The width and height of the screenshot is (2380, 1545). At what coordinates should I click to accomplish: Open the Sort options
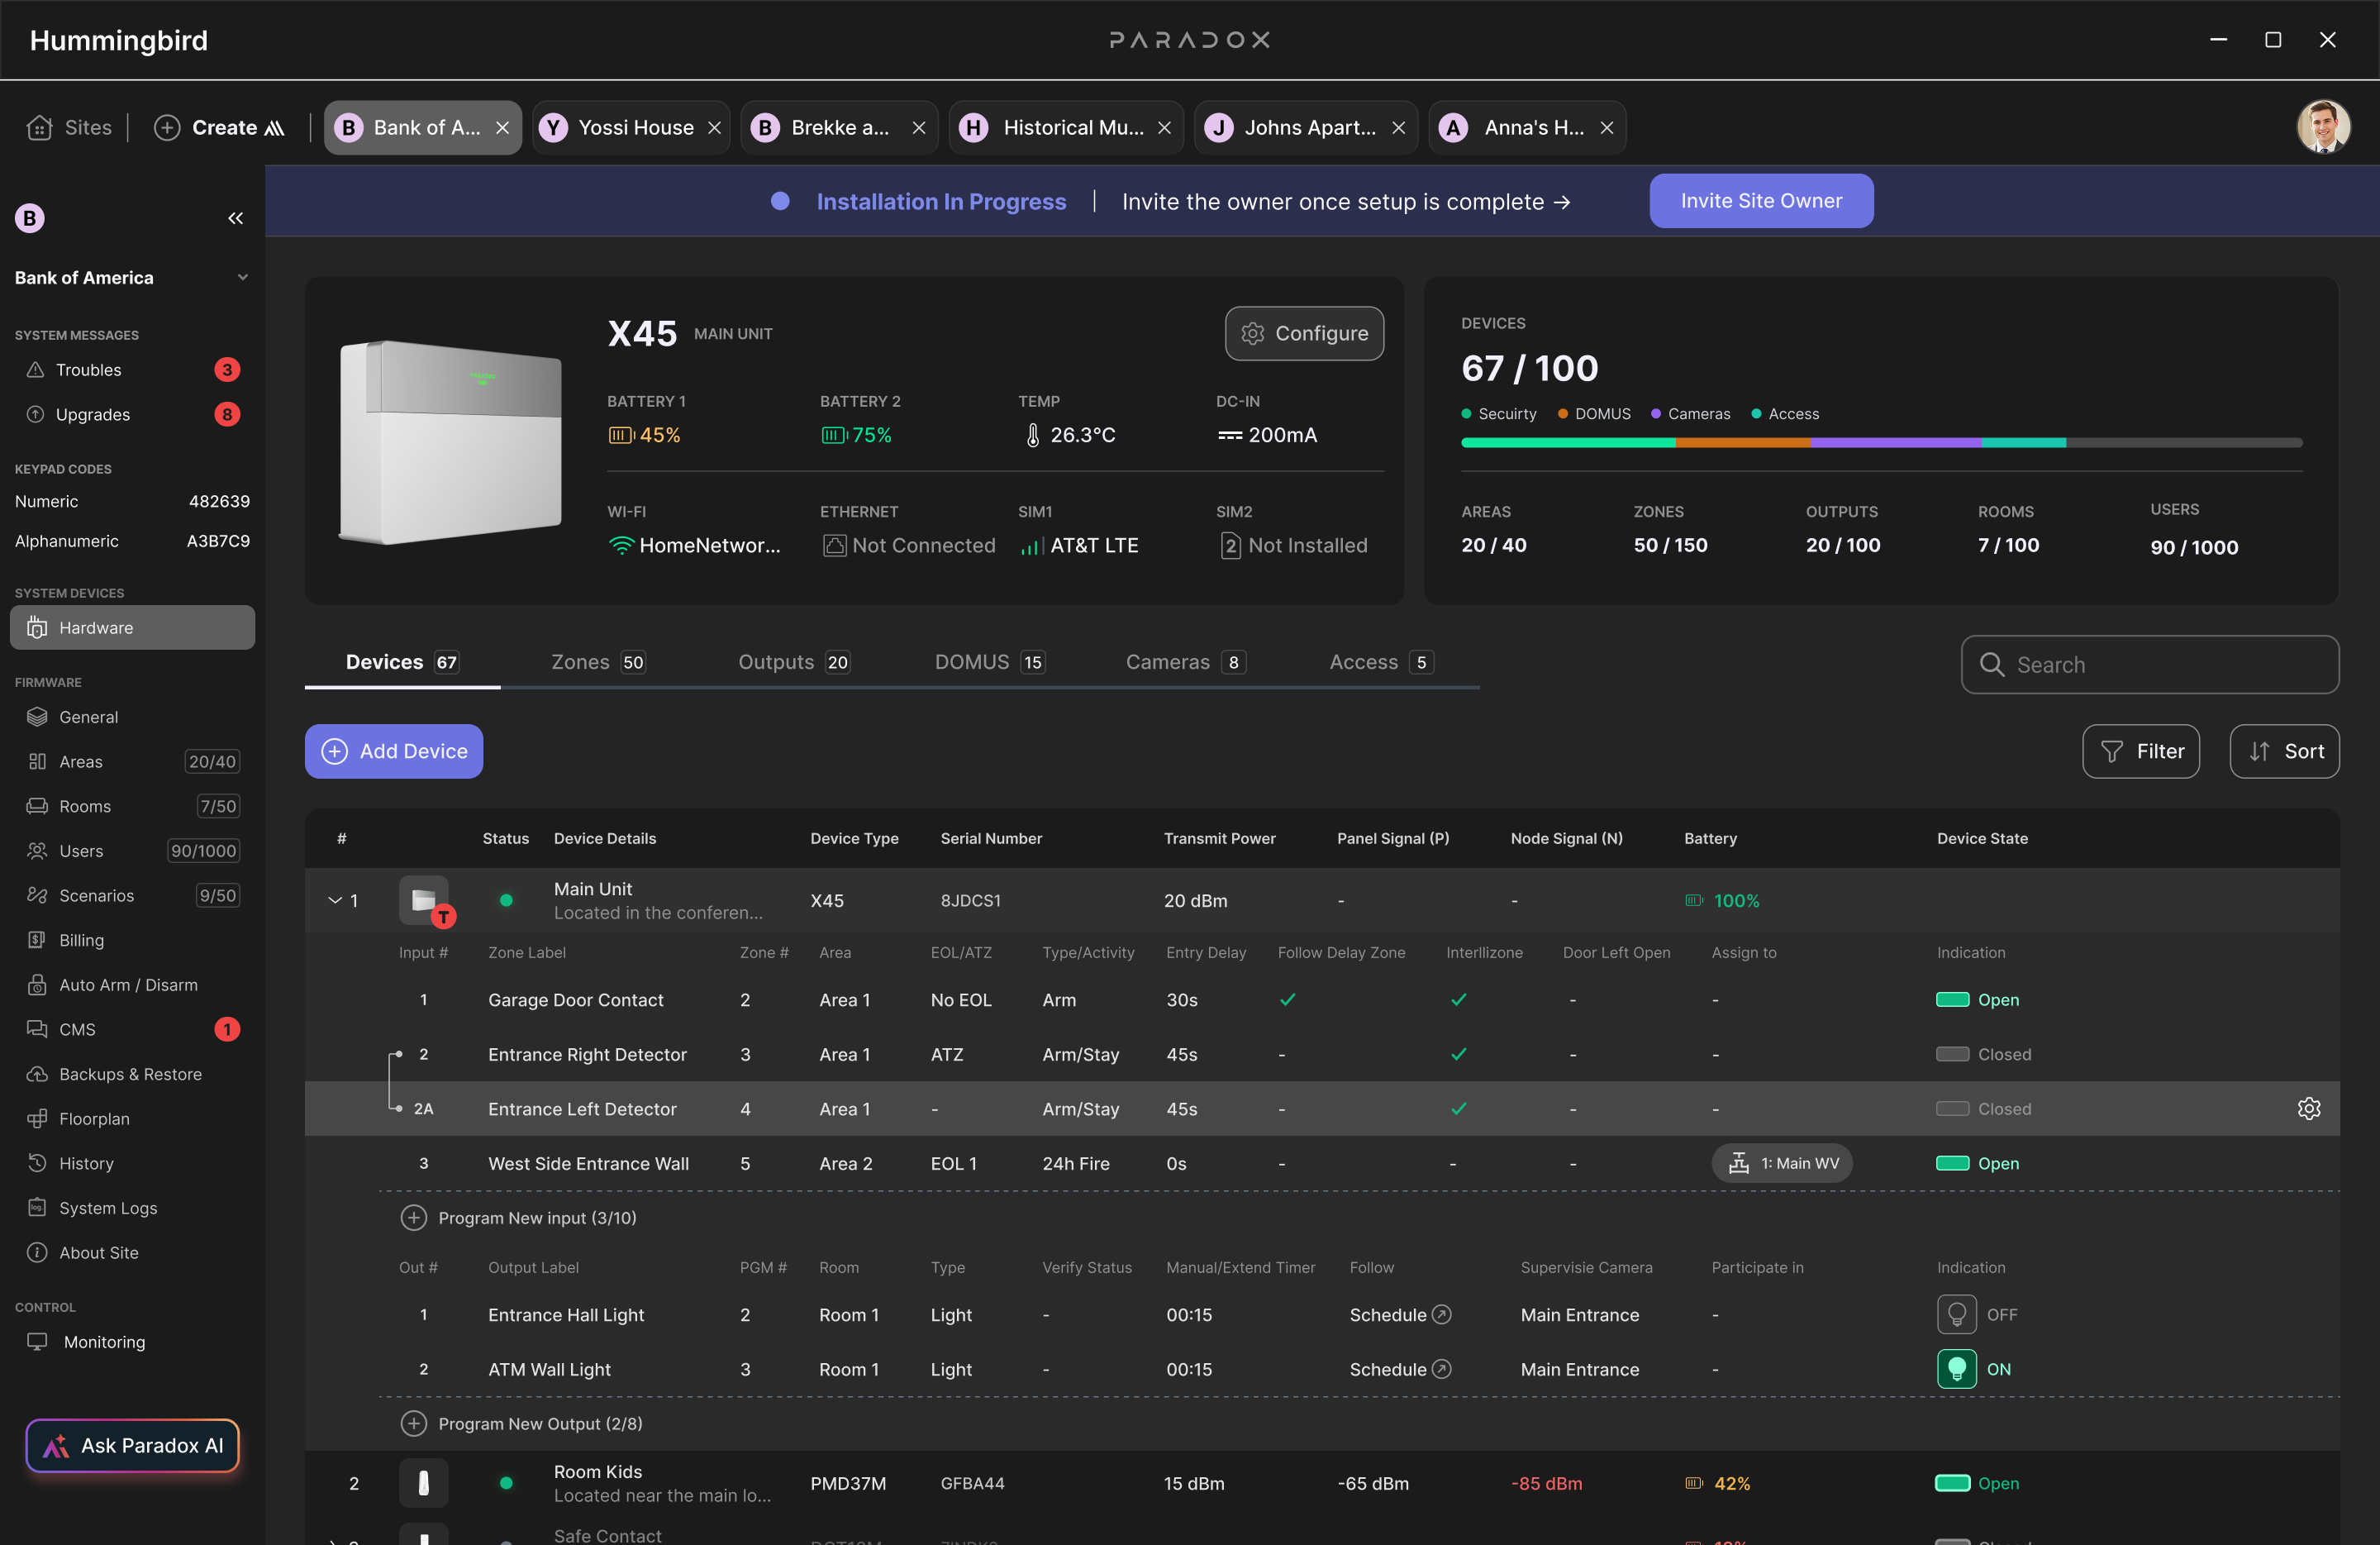click(x=2284, y=751)
